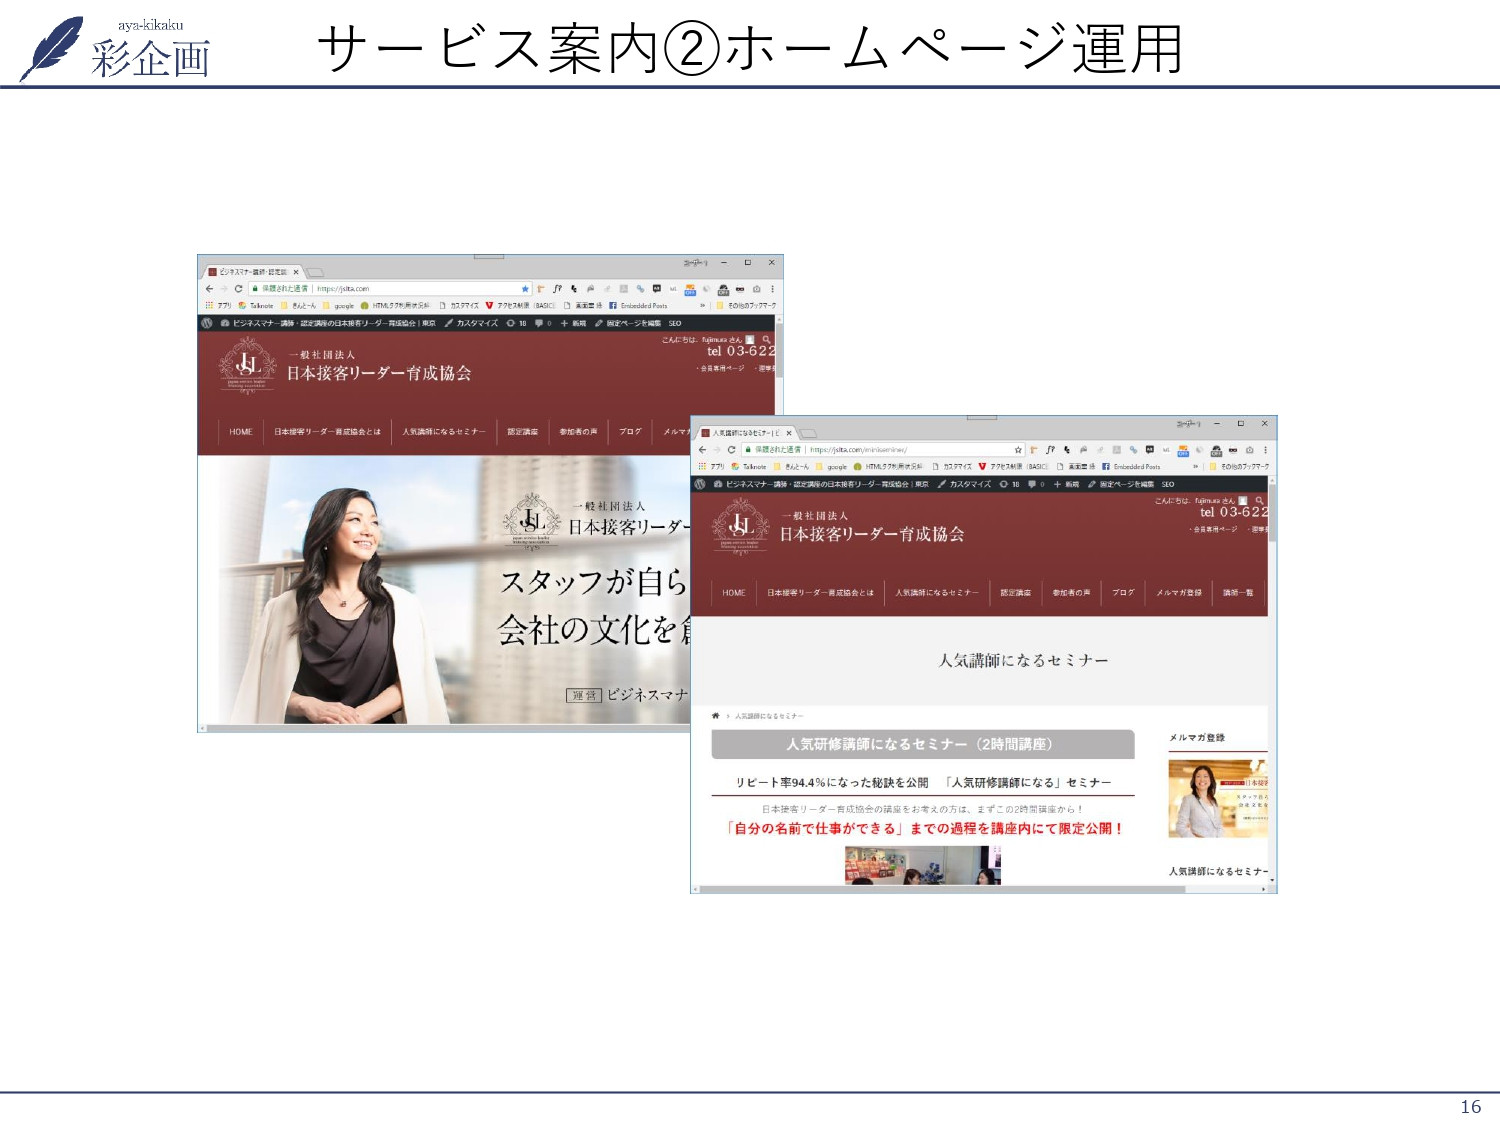This screenshot has width=1500, height=1125.
Task: Open the Chrome three-dot menu
Action: coord(1264,448)
